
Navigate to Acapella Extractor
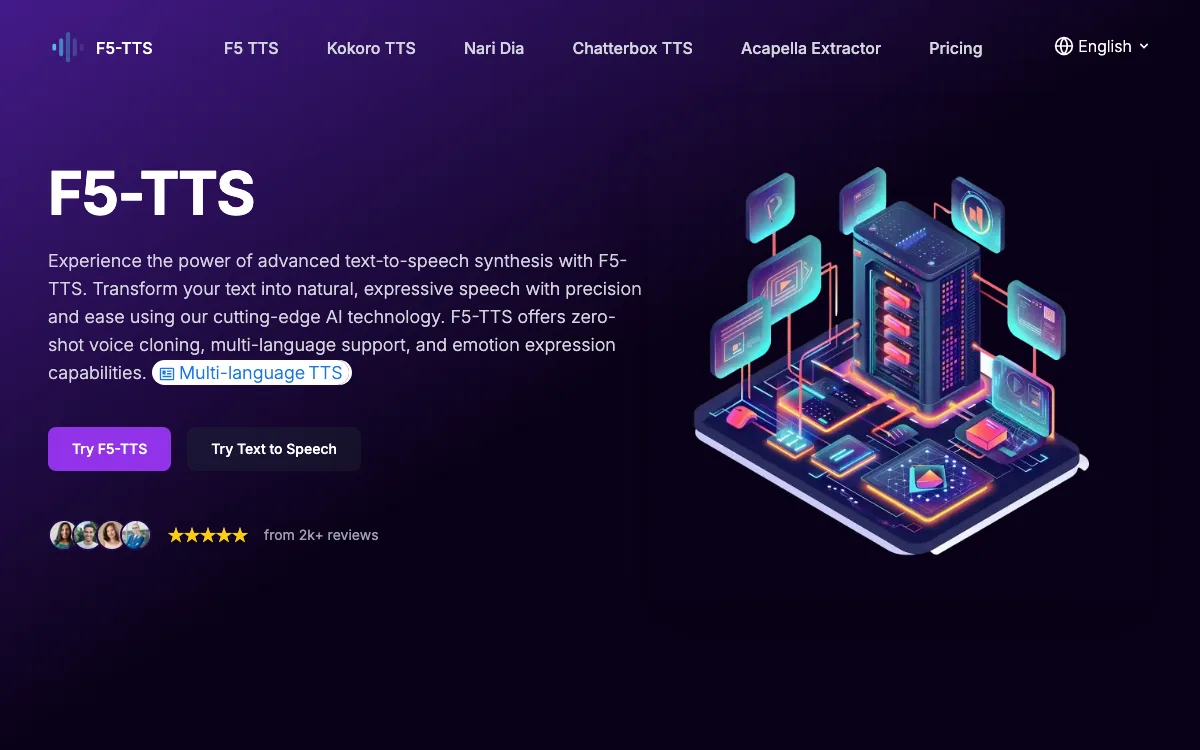point(811,48)
